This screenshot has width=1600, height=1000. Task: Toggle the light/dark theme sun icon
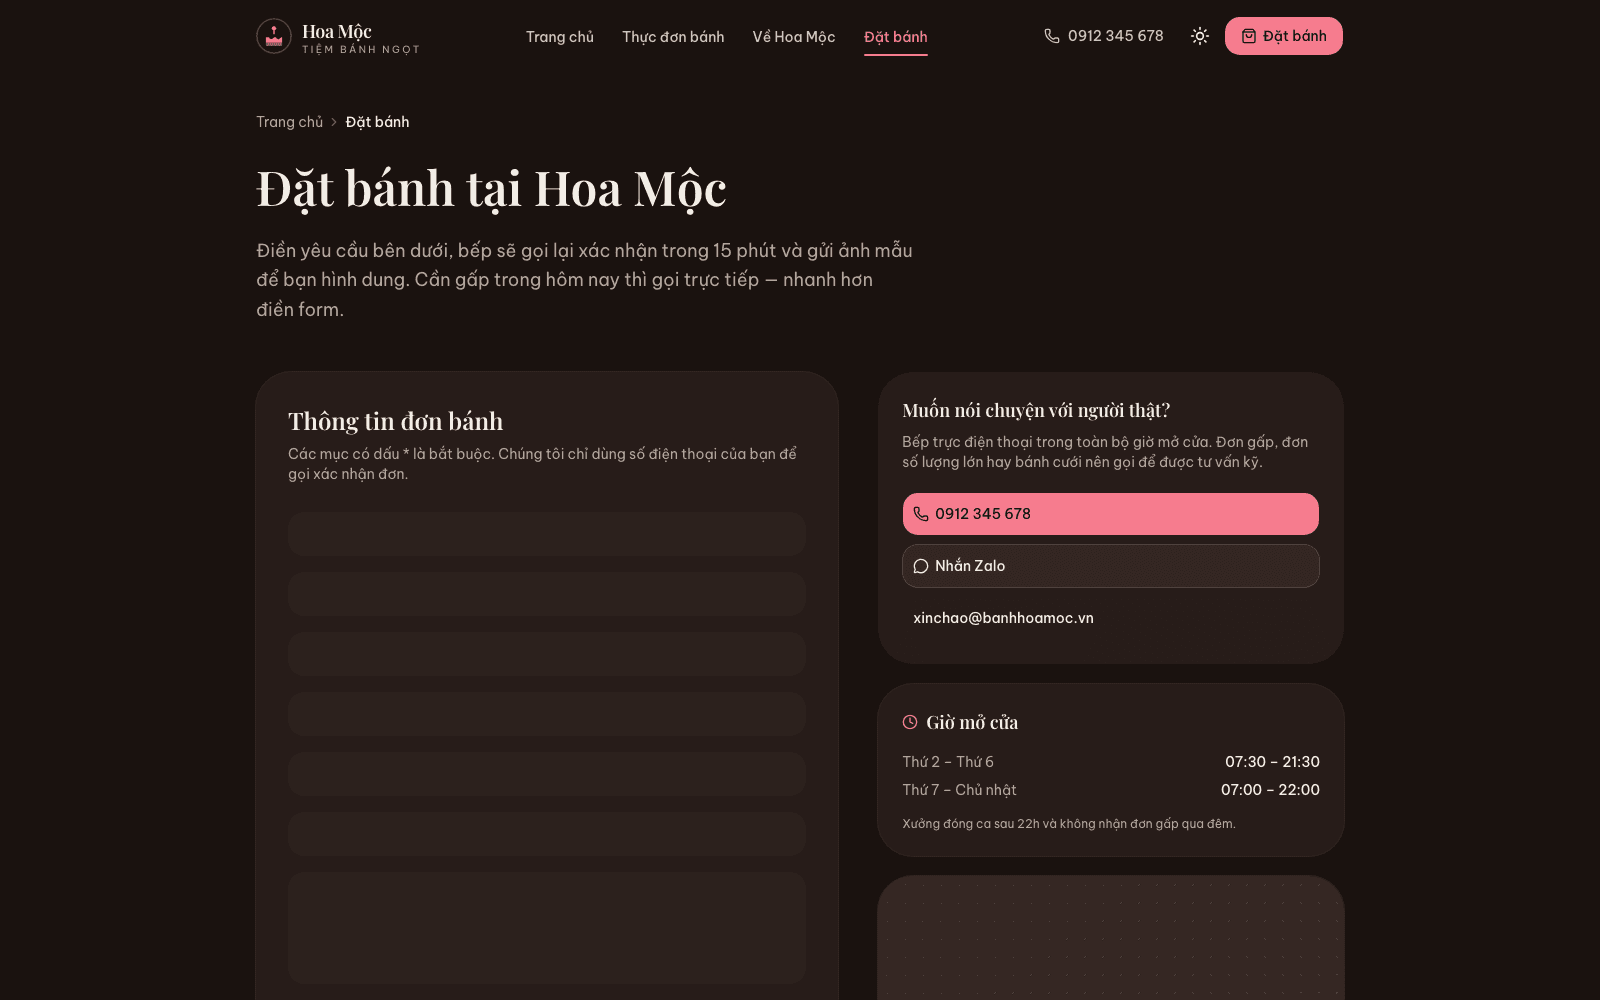pyautogui.click(x=1200, y=36)
